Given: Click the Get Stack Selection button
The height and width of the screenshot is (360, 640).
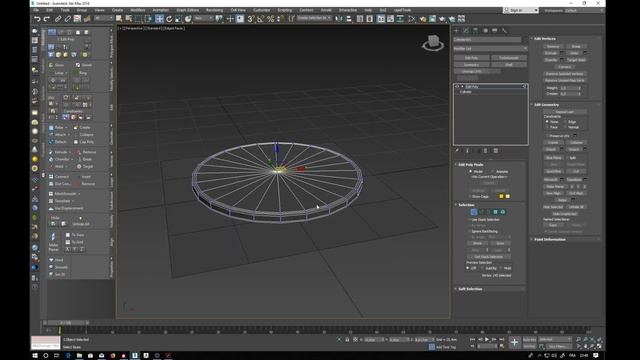Looking at the screenshot, I should 489,257.
